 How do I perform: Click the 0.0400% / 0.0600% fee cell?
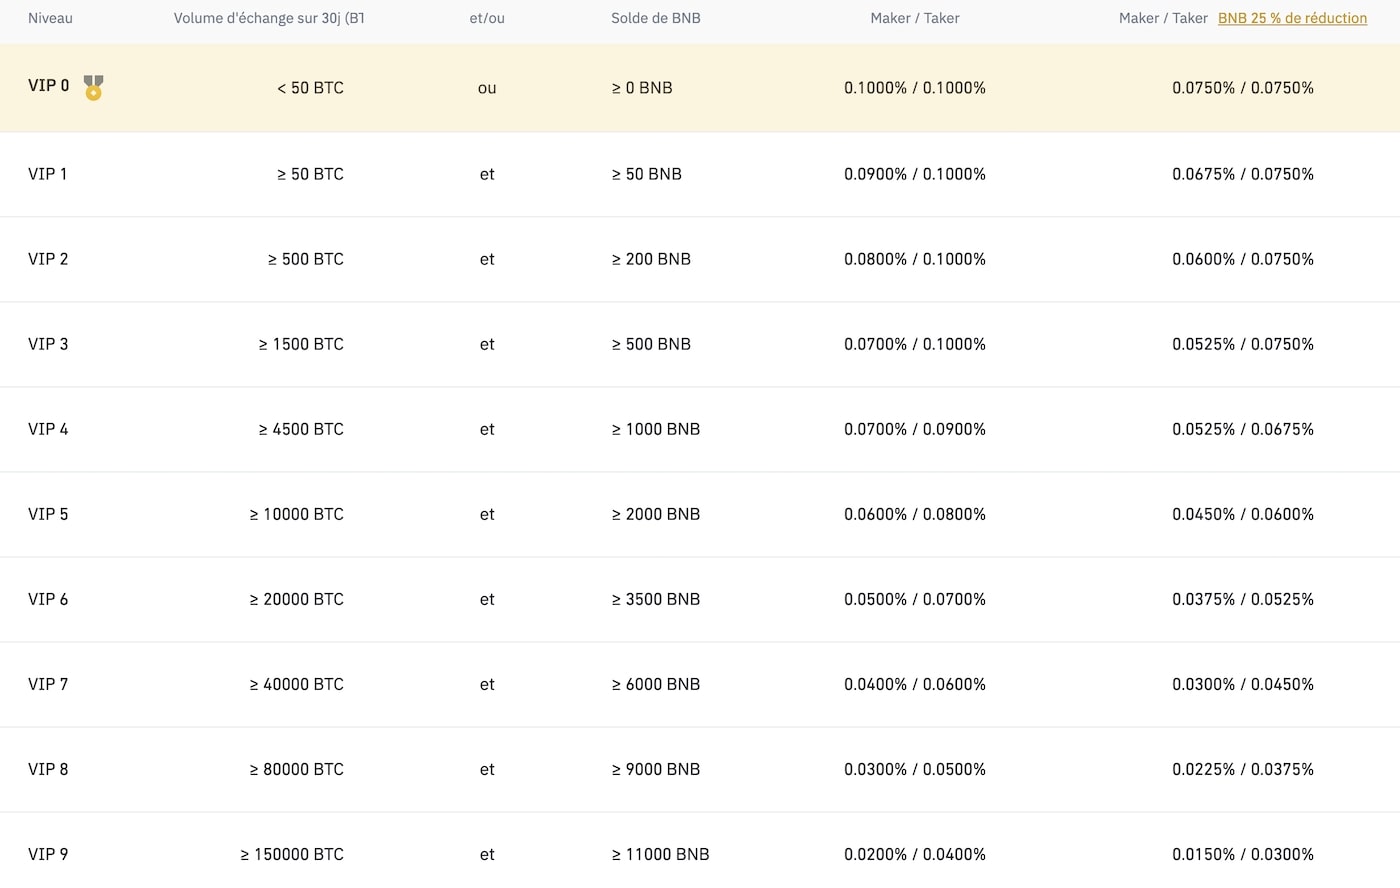tap(915, 684)
